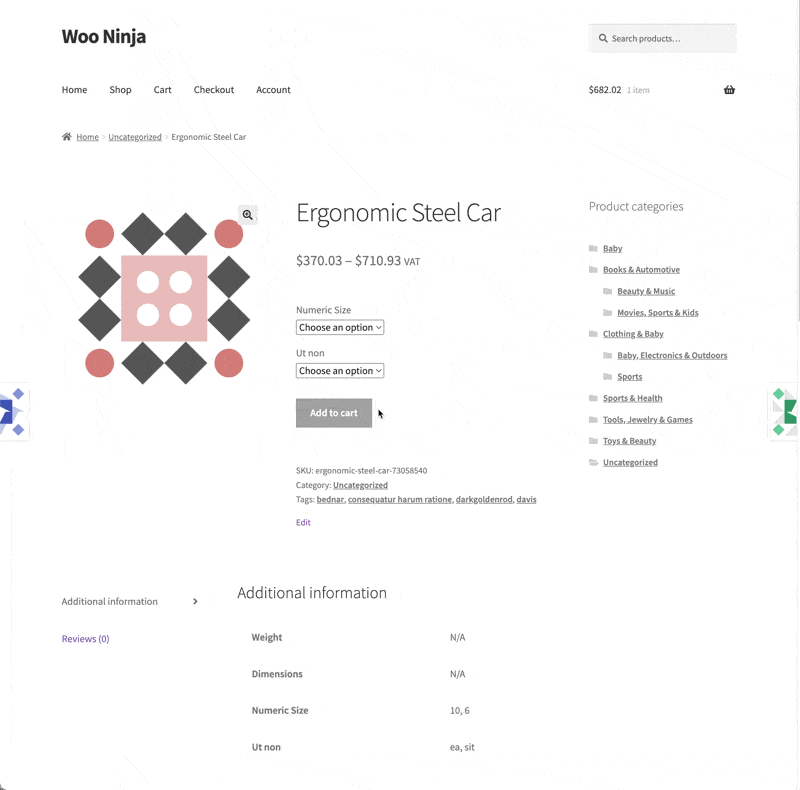Open the Shop menu item
The height and width of the screenshot is (790, 800).
click(120, 90)
